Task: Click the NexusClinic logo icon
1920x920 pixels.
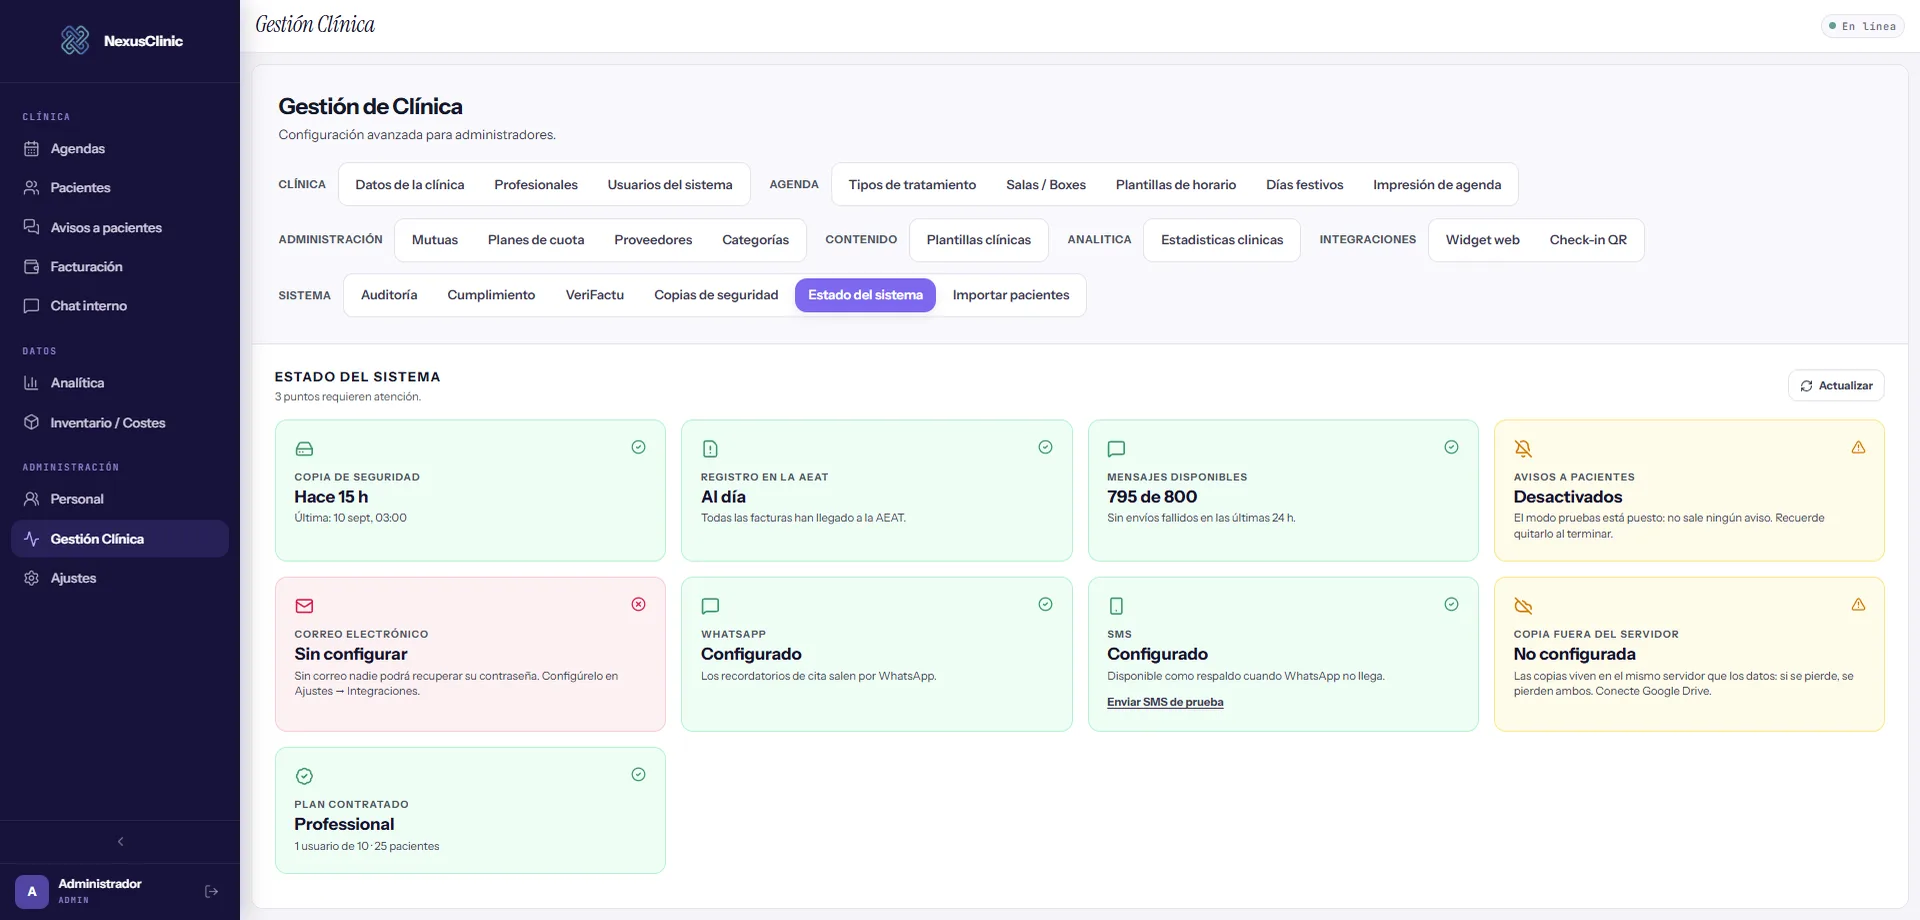Action: point(75,40)
